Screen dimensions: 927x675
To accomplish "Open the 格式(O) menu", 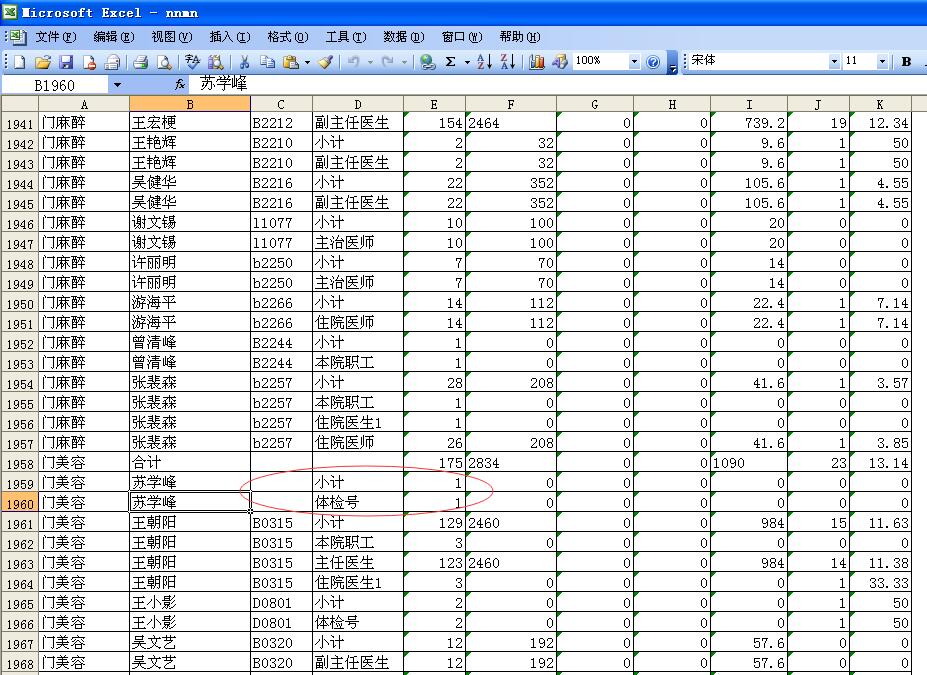I will tap(287, 37).
